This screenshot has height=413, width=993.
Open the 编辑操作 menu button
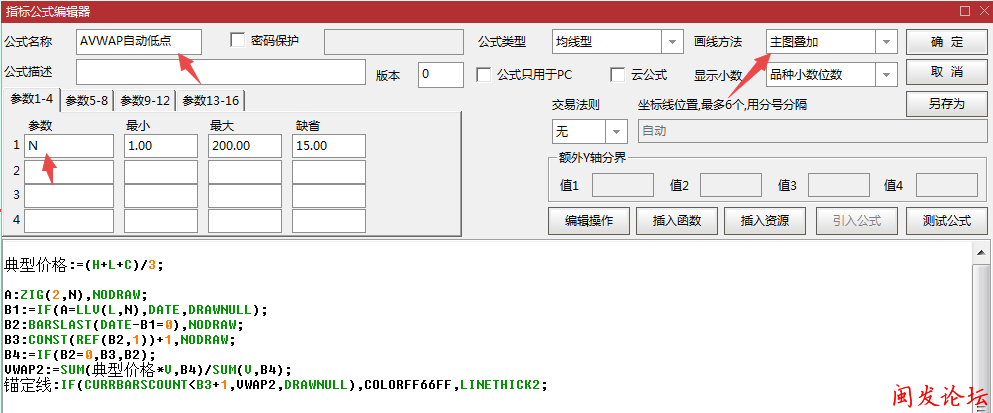(x=588, y=220)
